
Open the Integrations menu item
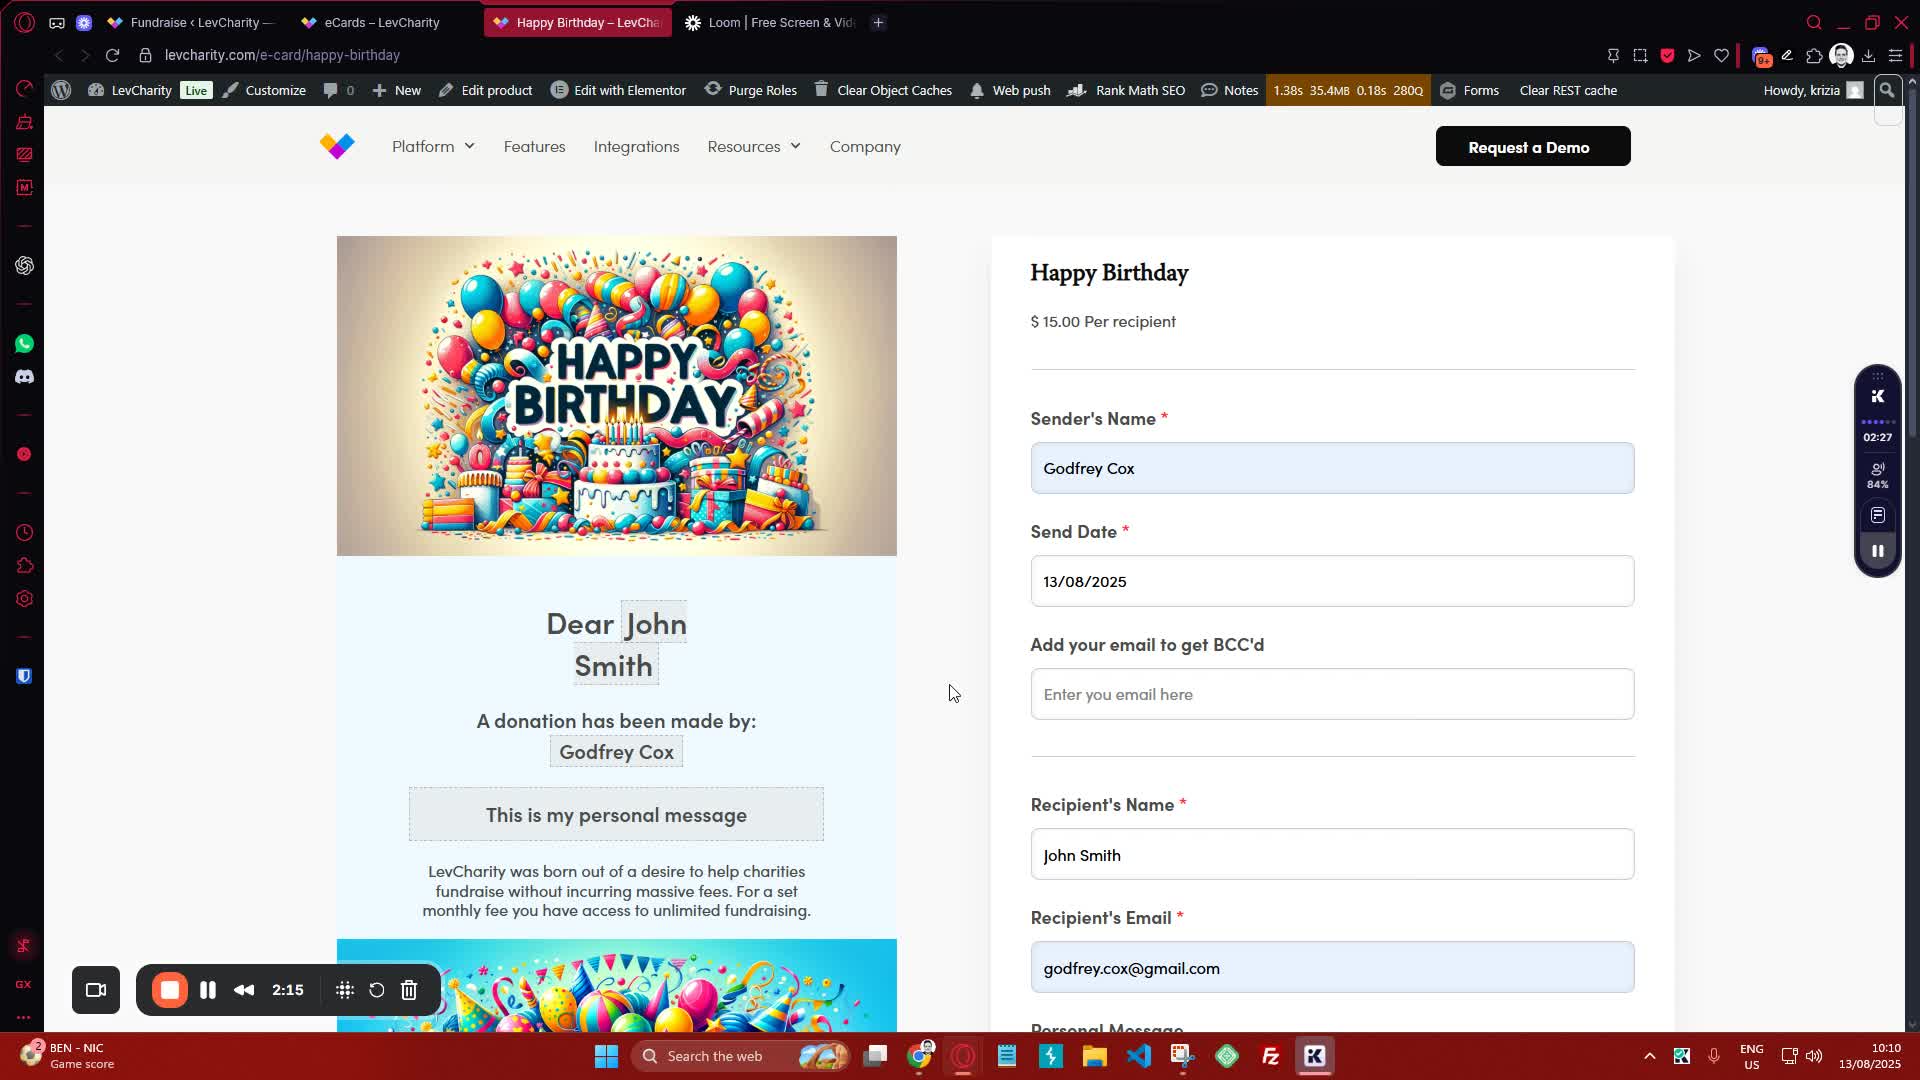(636, 146)
